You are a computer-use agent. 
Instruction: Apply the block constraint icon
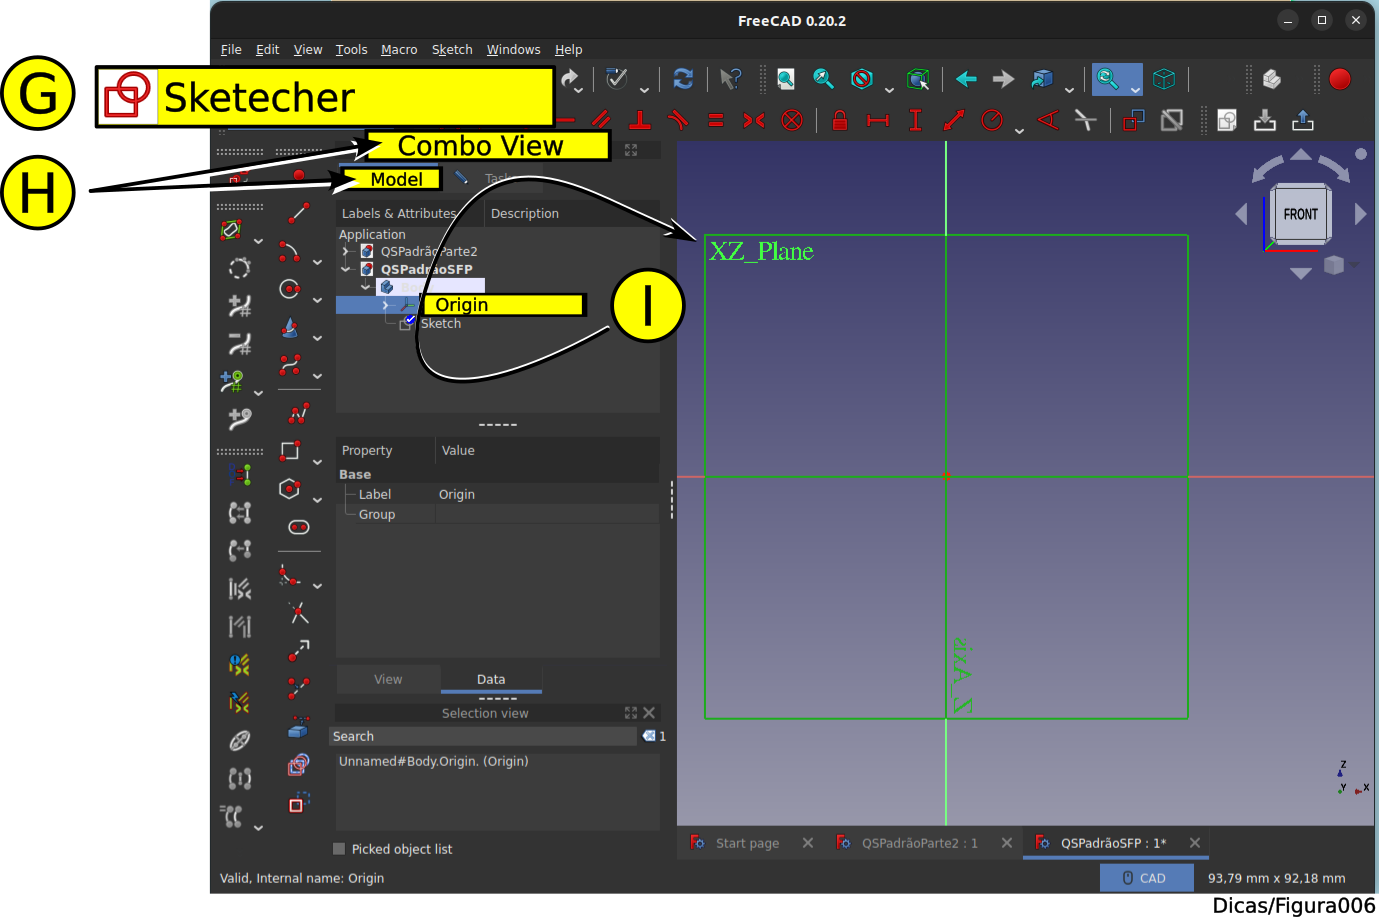click(792, 120)
